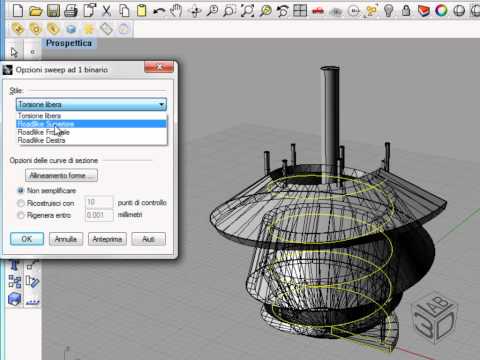Activate dynamic Zoom magnifier icon
This screenshot has height=360, width=480.
point(212,11)
